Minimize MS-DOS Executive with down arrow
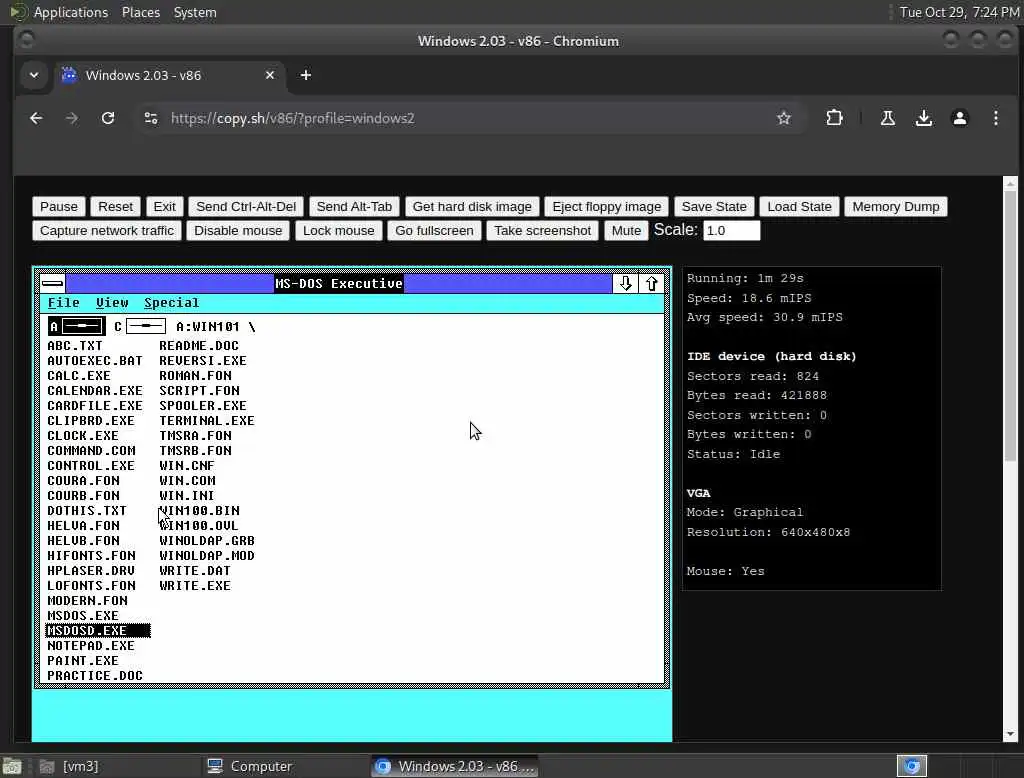The height and width of the screenshot is (778, 1024). tap(625, 283)
